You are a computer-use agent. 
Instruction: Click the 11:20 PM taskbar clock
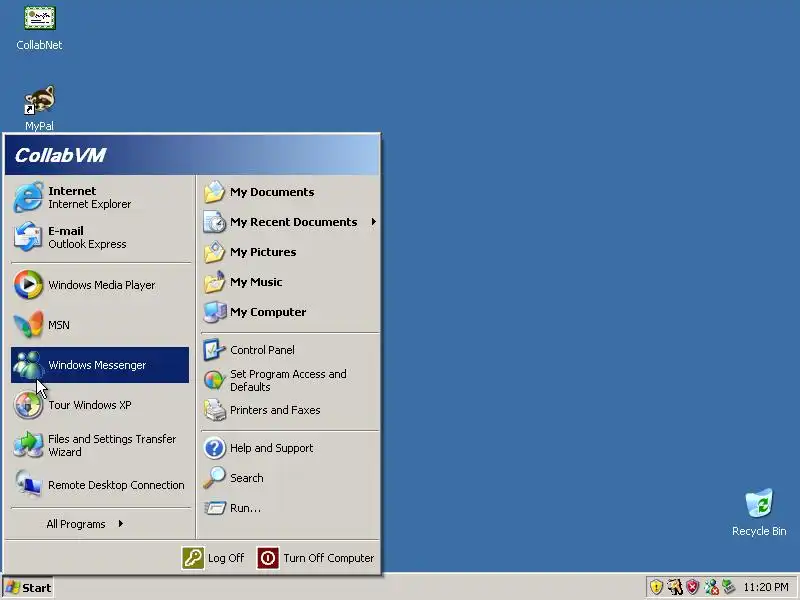766,587
